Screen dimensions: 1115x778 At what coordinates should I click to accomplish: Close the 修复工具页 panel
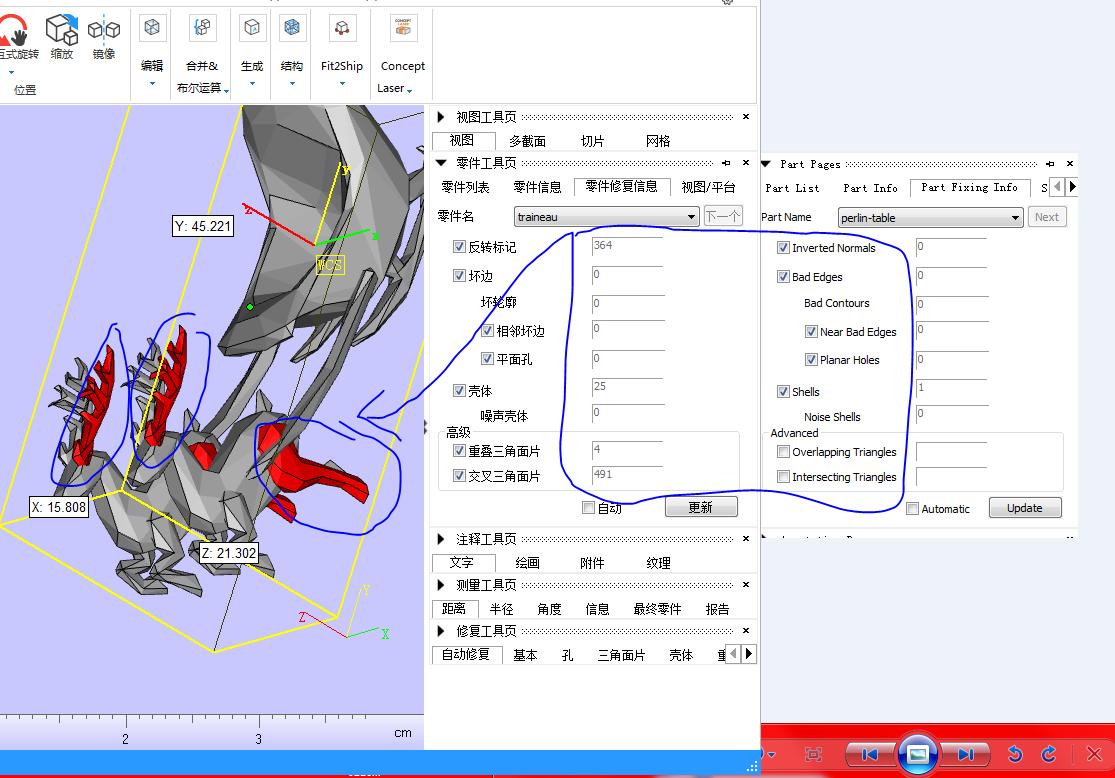pos(746,631)
